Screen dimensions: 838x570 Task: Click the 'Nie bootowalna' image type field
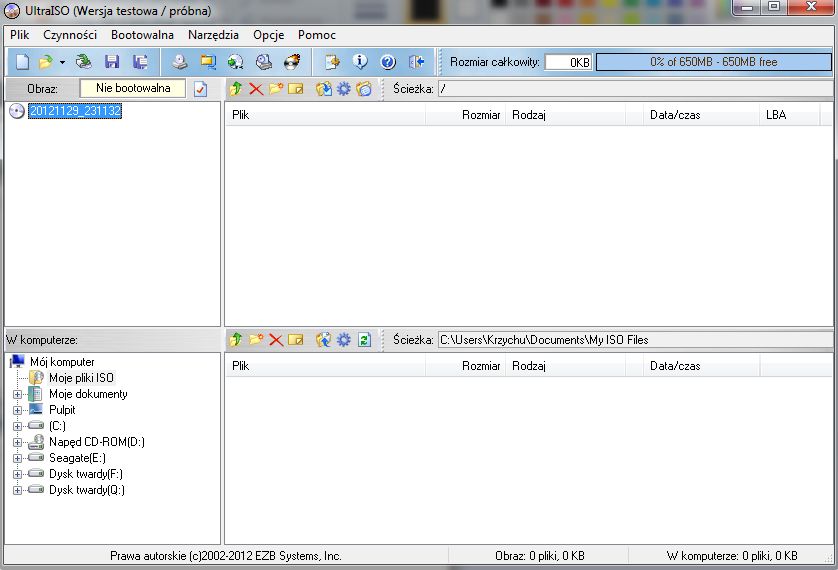[133, 88]
